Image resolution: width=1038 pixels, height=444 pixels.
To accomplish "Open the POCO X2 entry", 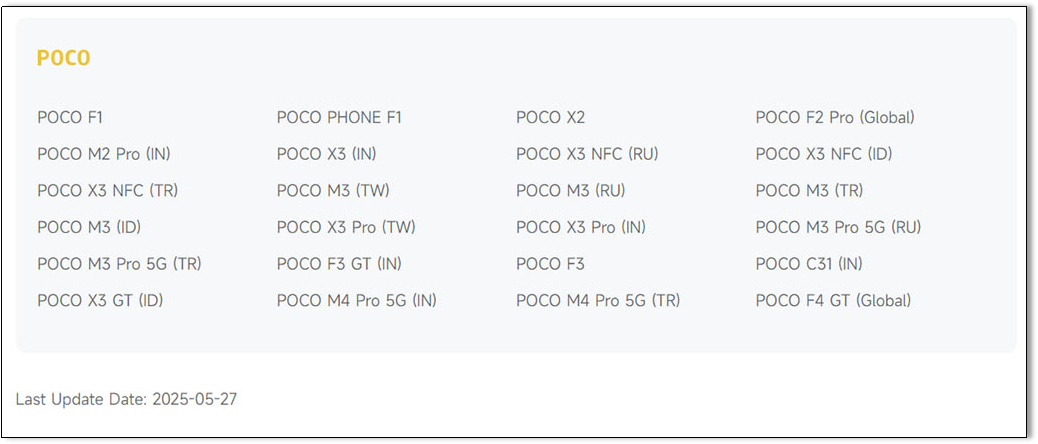I will [550, 118].
